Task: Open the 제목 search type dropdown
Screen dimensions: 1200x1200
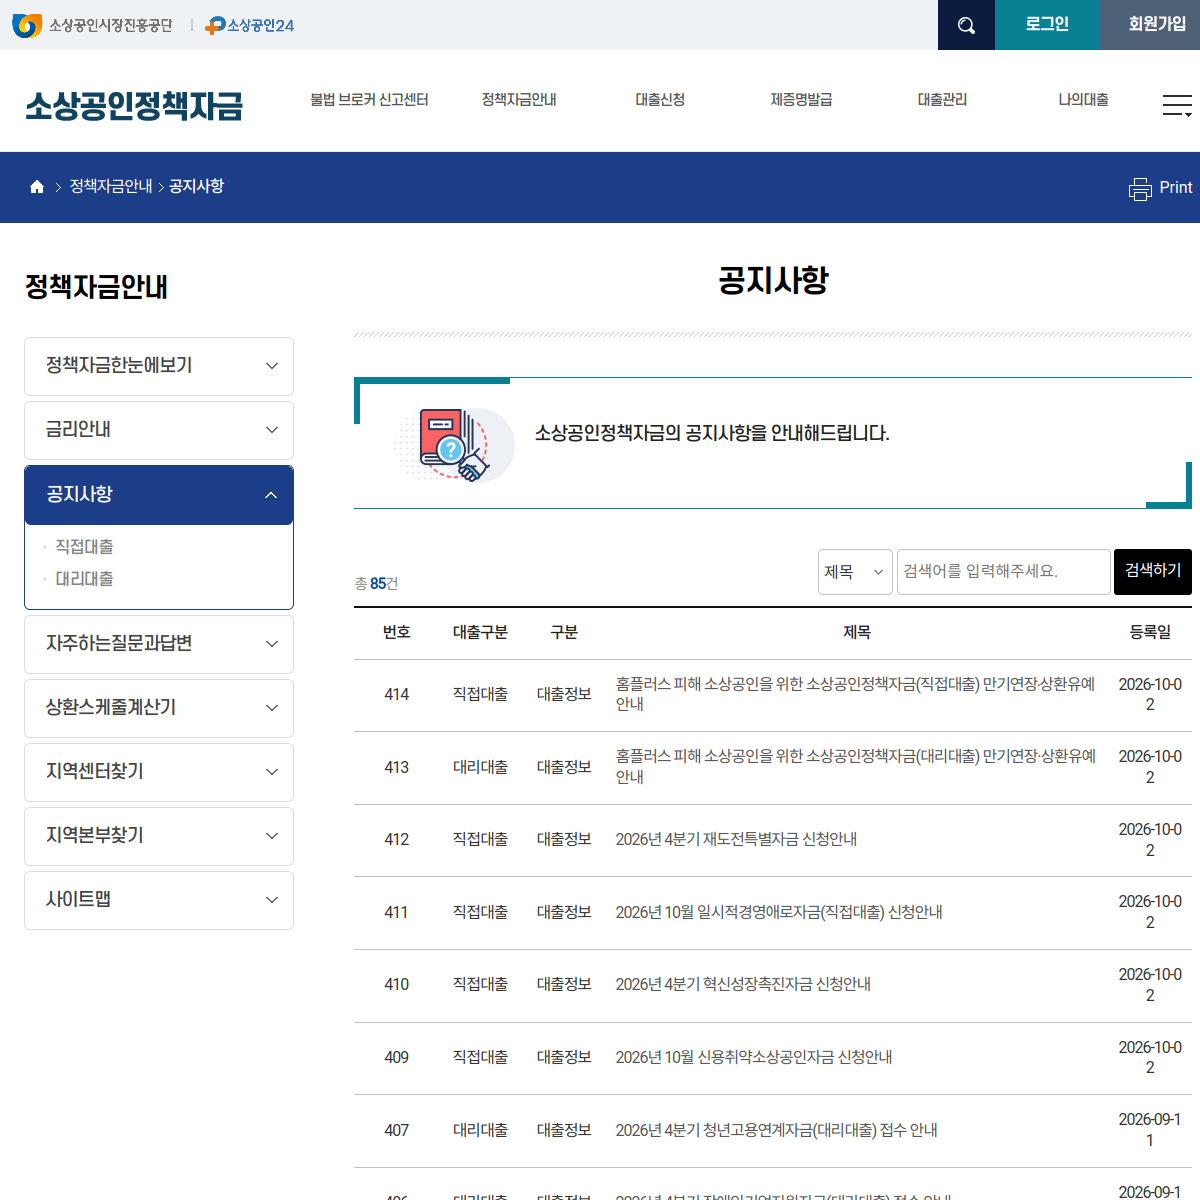Action: 855,572
